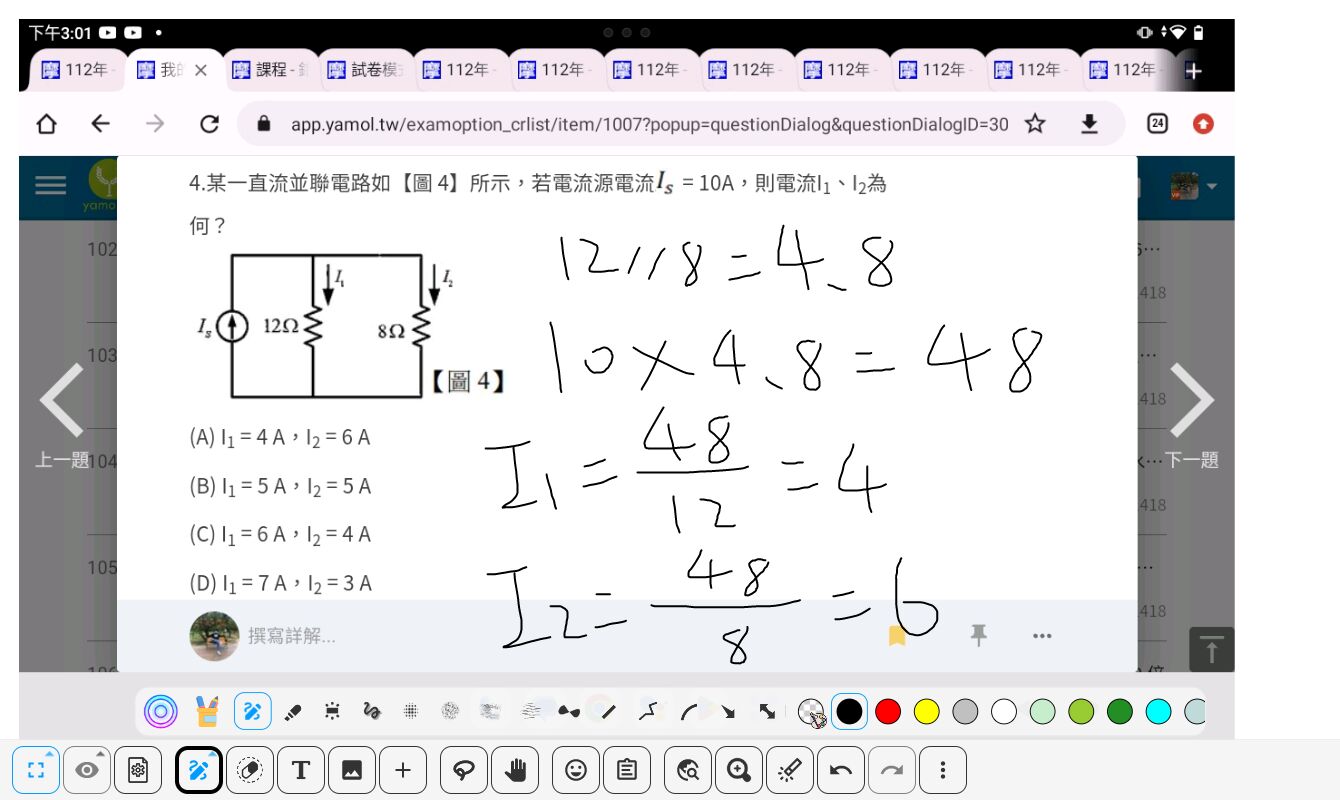The width and height of the screenshot is (1340, 800).
Task: Toggle the pin on the question
Action: (979, 635)
